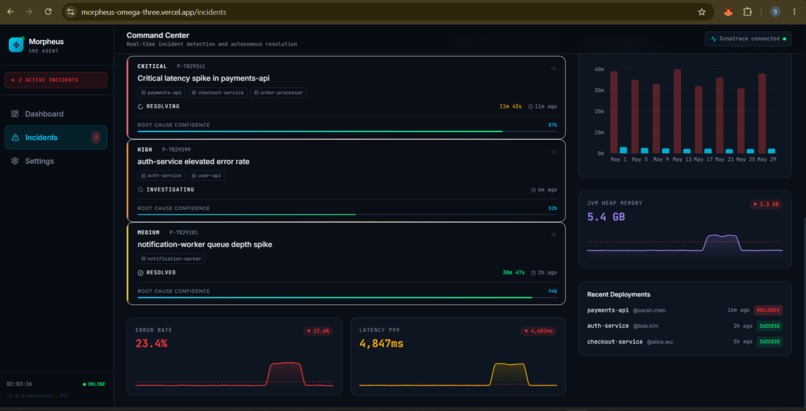Click the Error Rate 23.4% value
This screenshot has height=411, width=806.
click(151, 344)
